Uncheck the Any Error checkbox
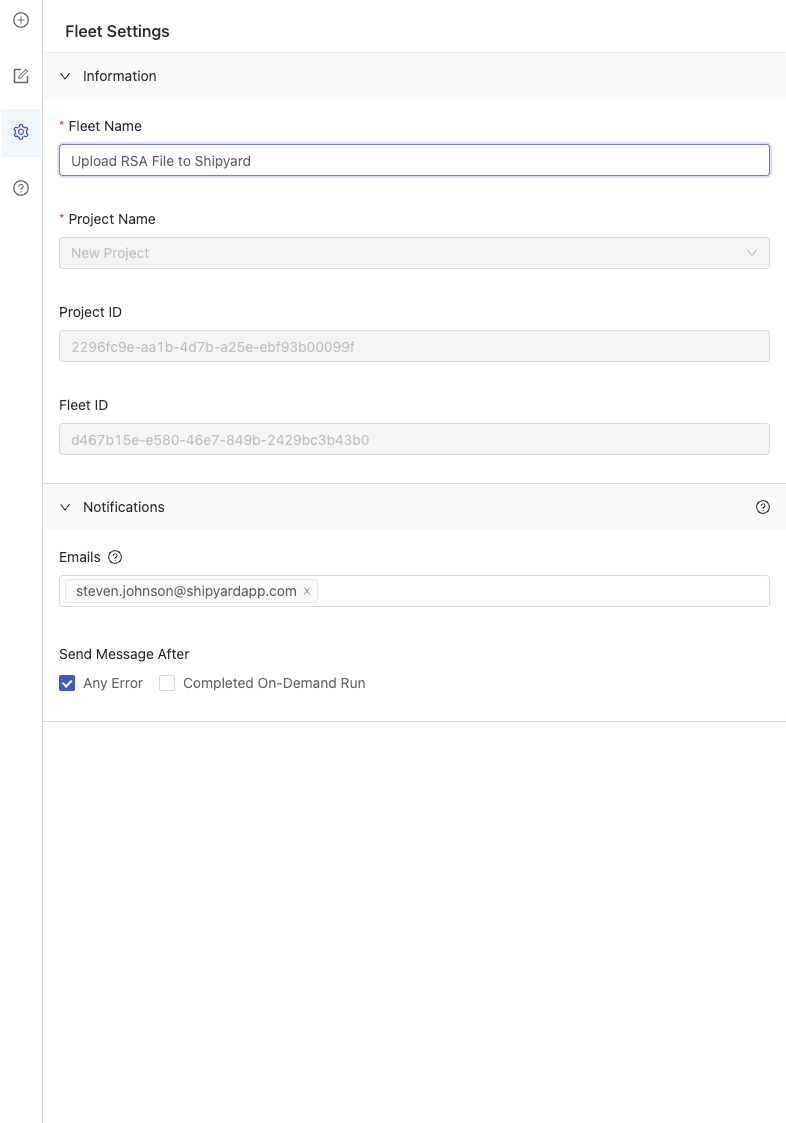 [x=67, y=683]
